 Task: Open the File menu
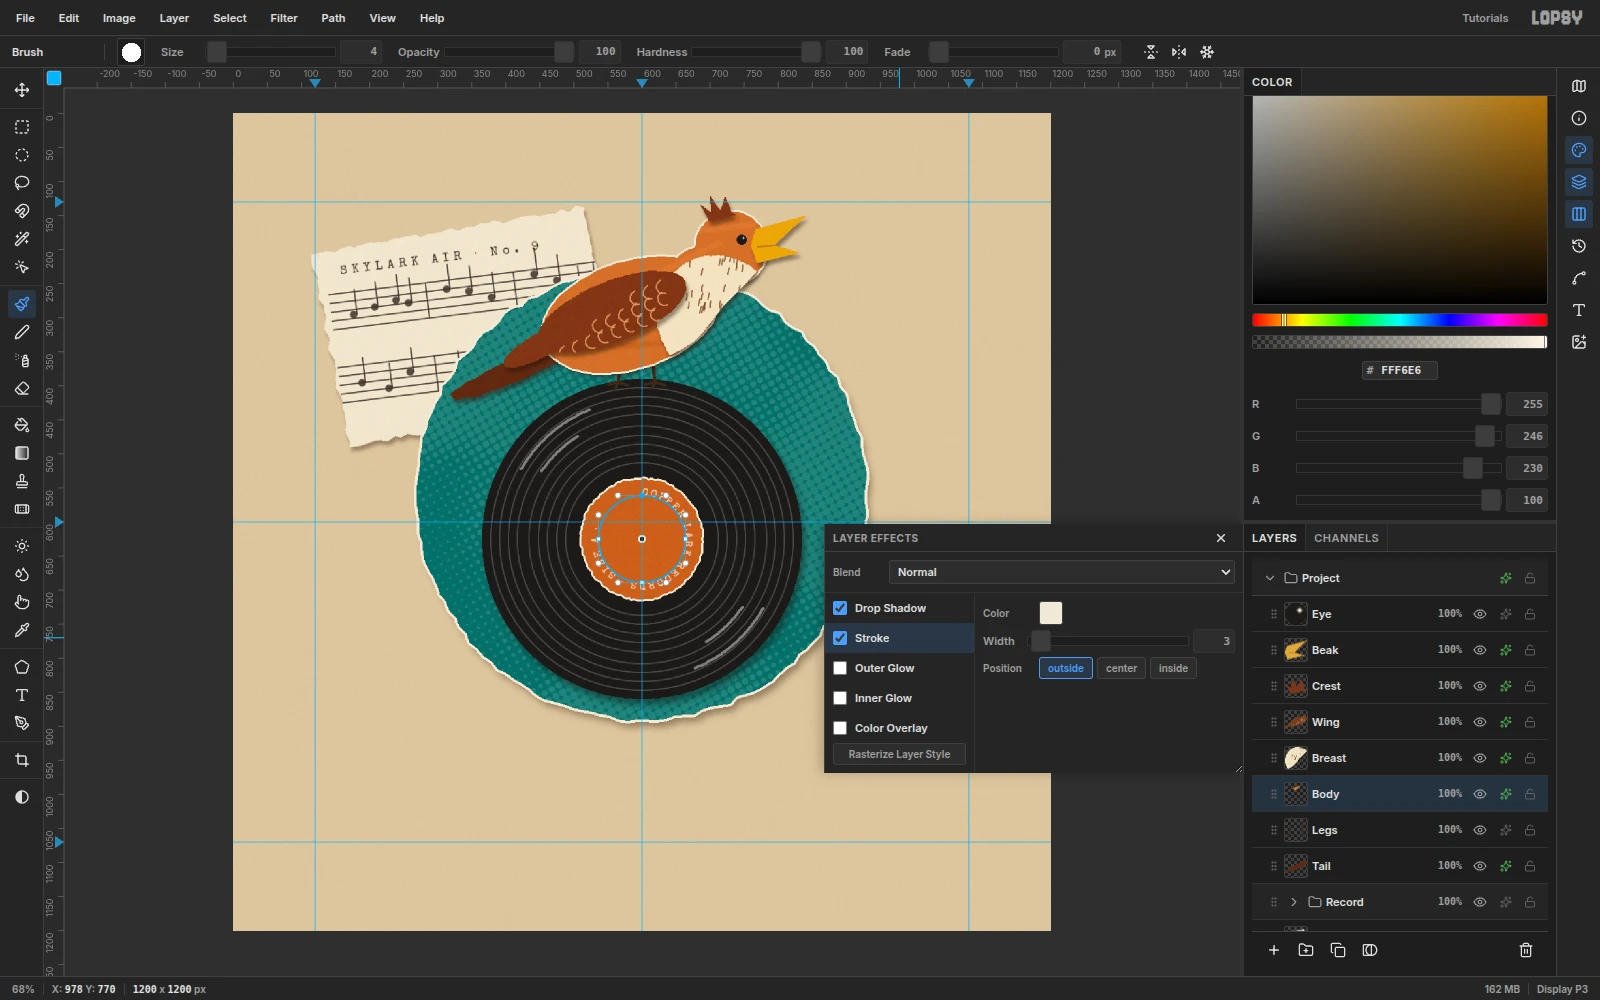26,18
